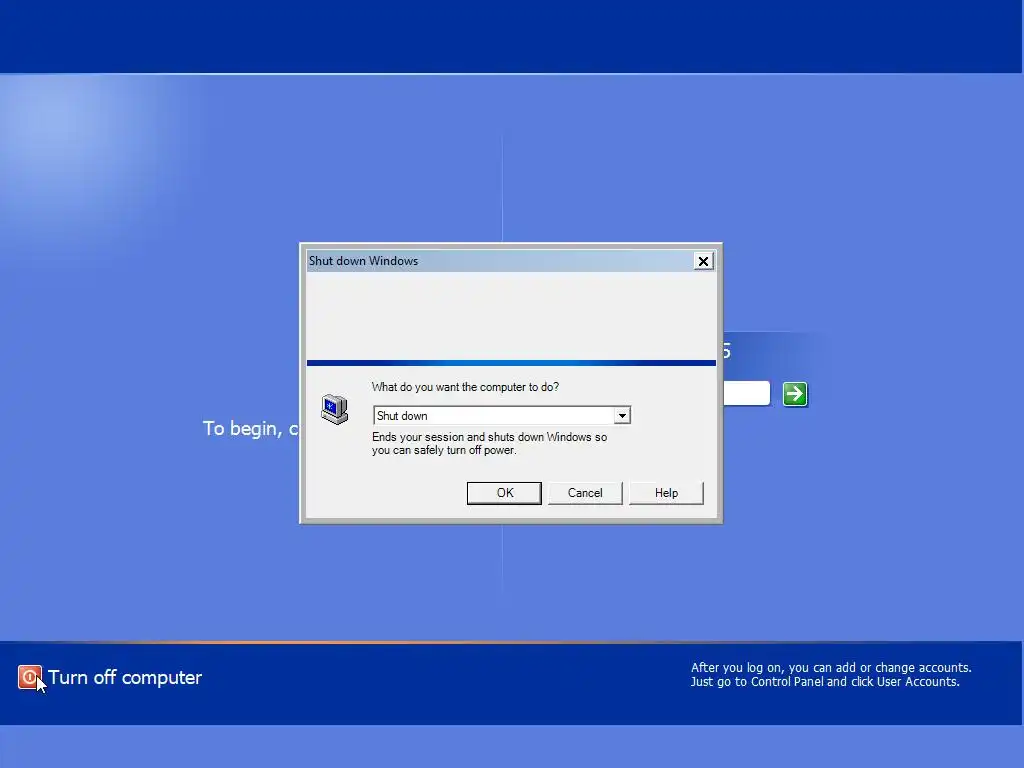Click the red Turn off computer power icon

point(29,677)
